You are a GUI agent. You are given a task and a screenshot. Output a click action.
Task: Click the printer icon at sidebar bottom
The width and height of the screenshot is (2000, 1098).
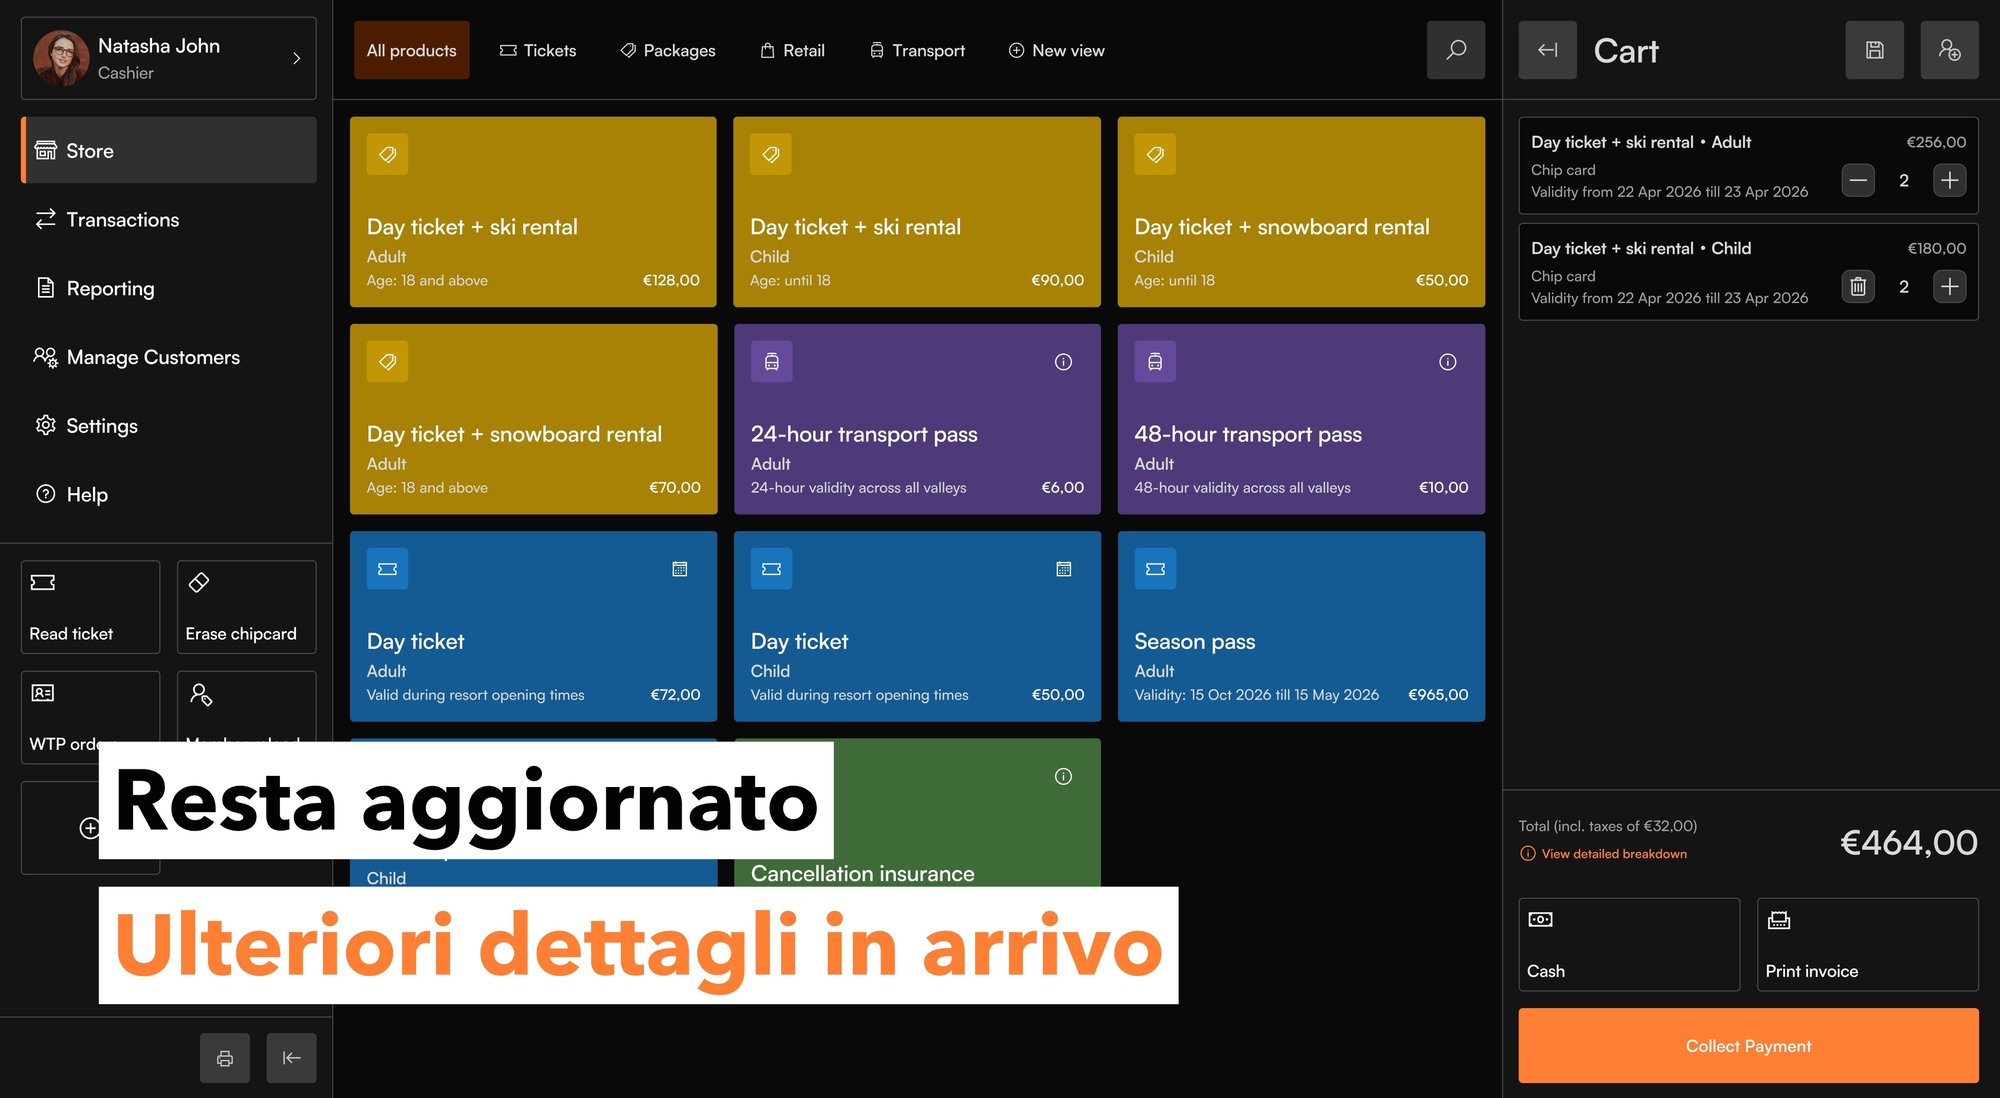coord(225,1058)
